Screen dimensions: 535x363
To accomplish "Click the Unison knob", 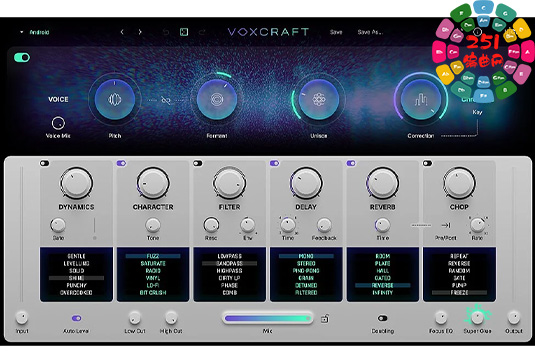I will (x=319, y=100).
